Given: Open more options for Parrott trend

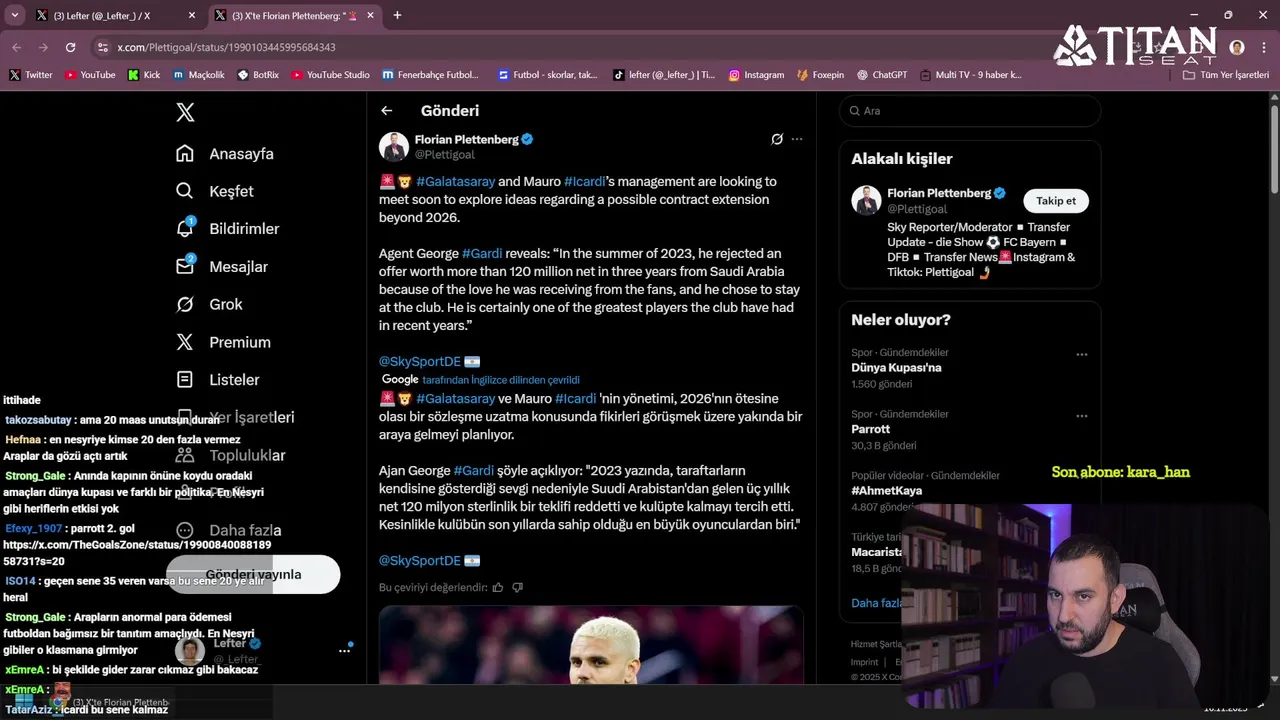Looking at the screenshot, I should [1081, 416].
